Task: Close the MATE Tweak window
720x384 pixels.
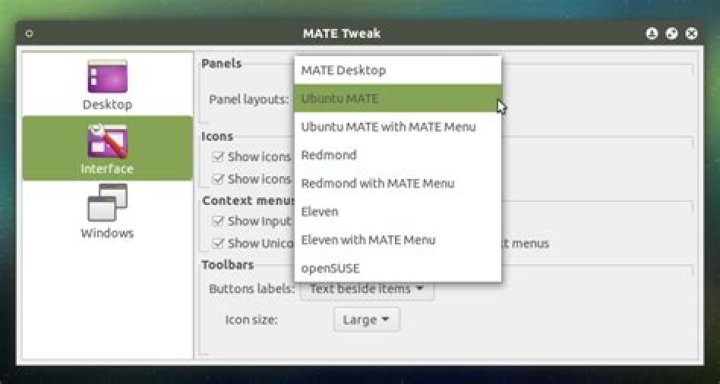Action: click(691, 34)
